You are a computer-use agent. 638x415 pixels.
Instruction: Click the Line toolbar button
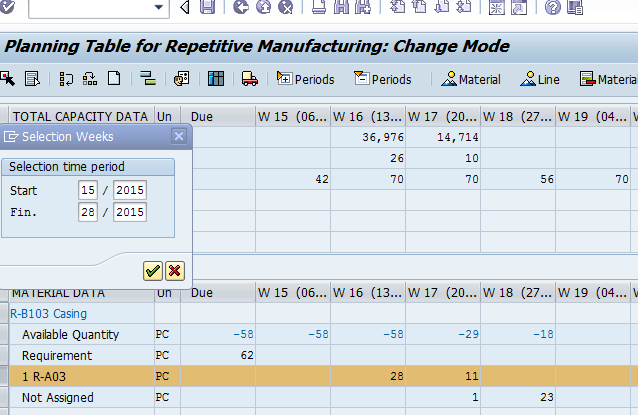coord(540,79)
